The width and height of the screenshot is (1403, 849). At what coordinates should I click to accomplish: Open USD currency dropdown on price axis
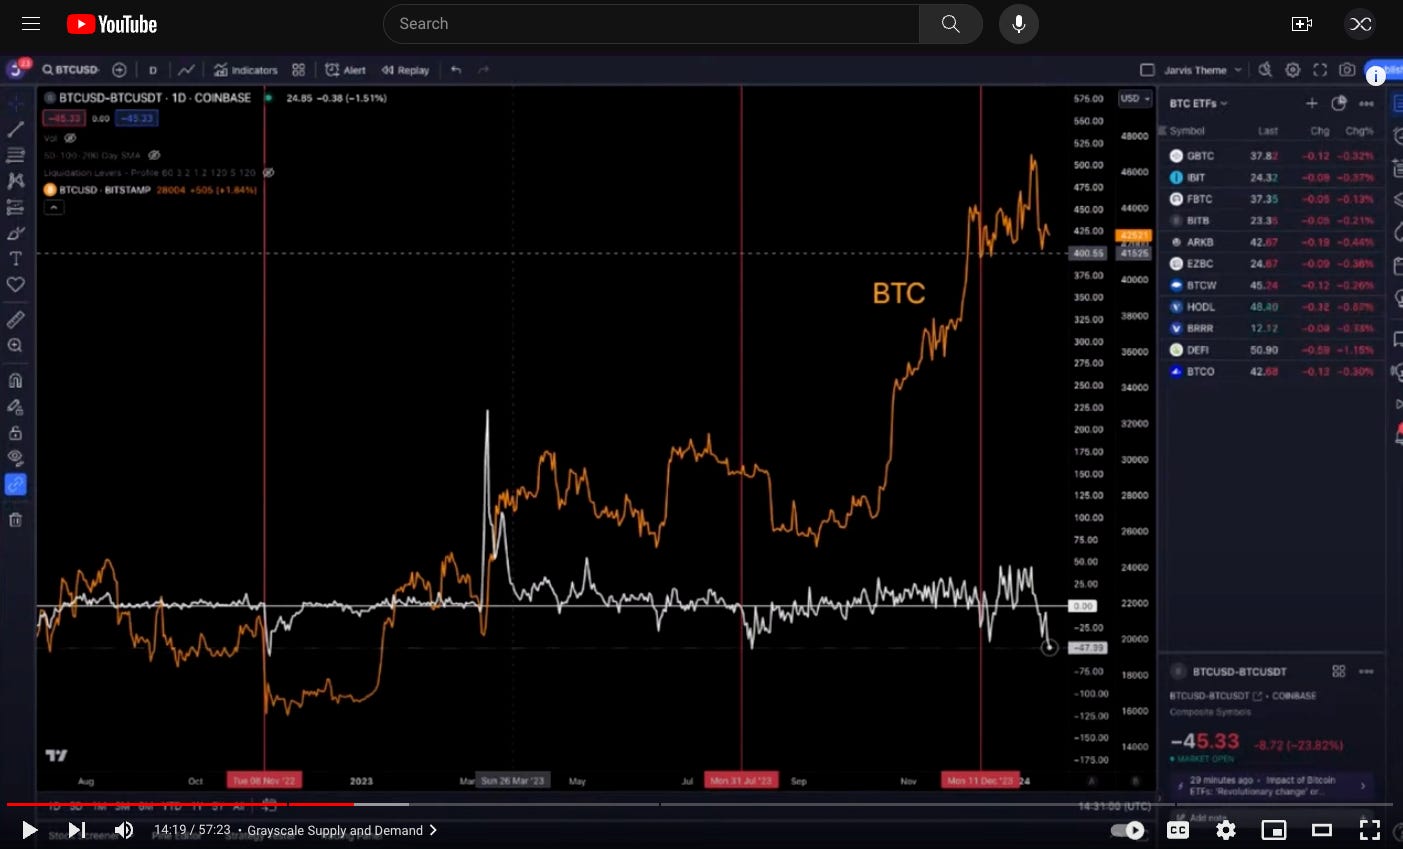coord(1134,99)
